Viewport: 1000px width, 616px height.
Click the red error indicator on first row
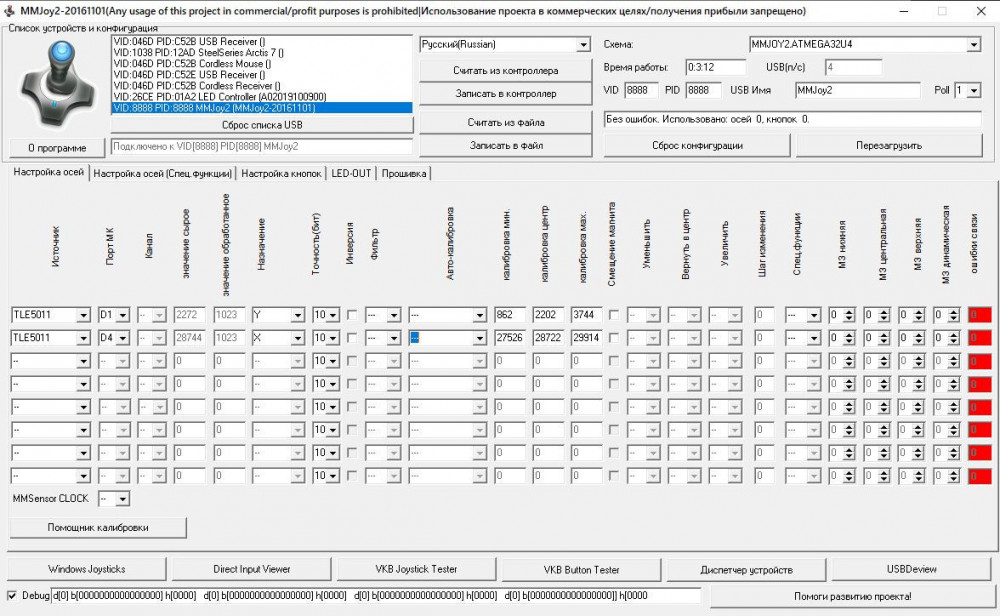pos(979,315)
